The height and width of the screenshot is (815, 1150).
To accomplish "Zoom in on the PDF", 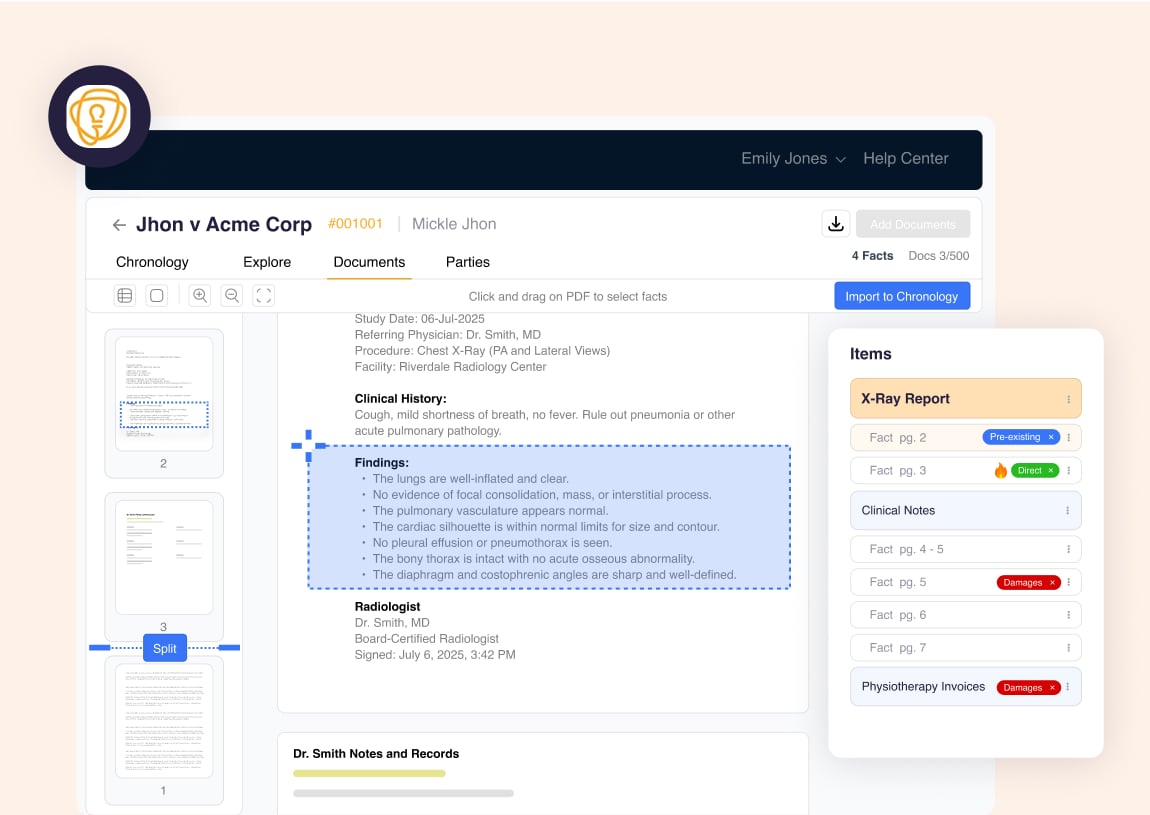I will pos(199,296).
